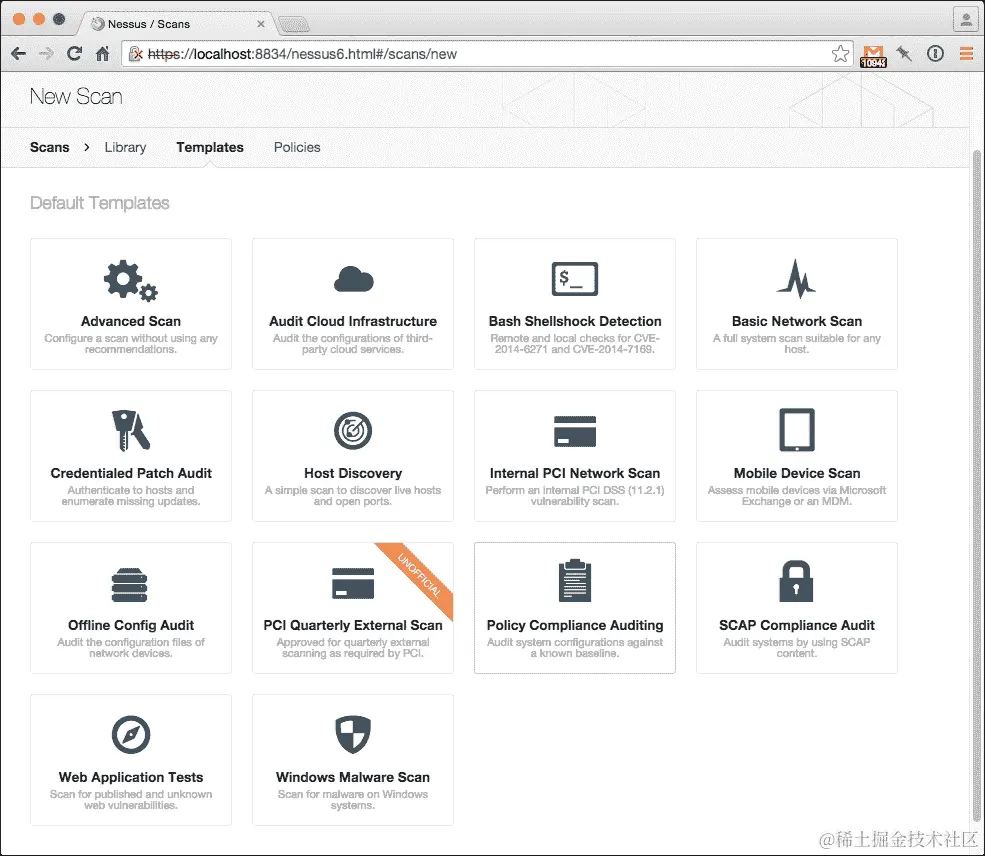Click the Default Templates heading

pos(100,203)
